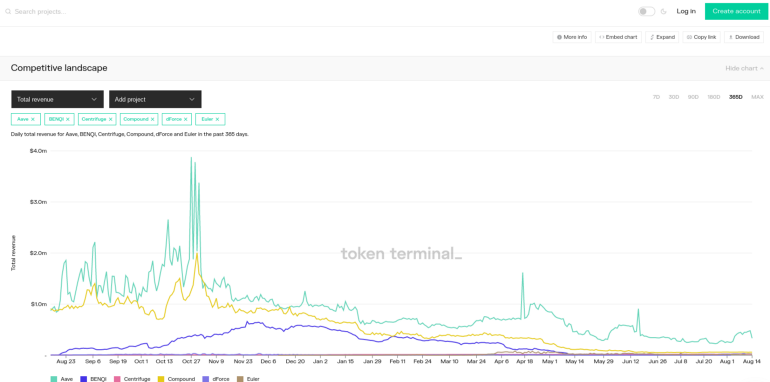Select the 7D time range

click(x=656, y=97)
